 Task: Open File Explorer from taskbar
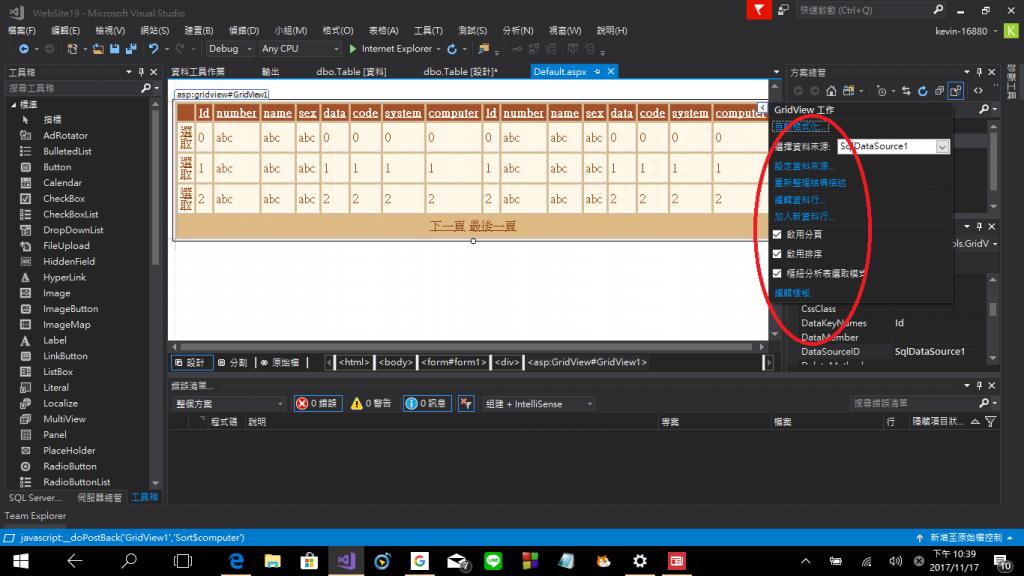272,561
